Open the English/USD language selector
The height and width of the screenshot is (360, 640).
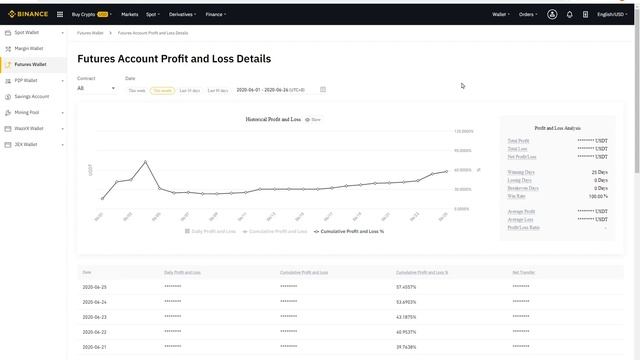click(612, 14)
